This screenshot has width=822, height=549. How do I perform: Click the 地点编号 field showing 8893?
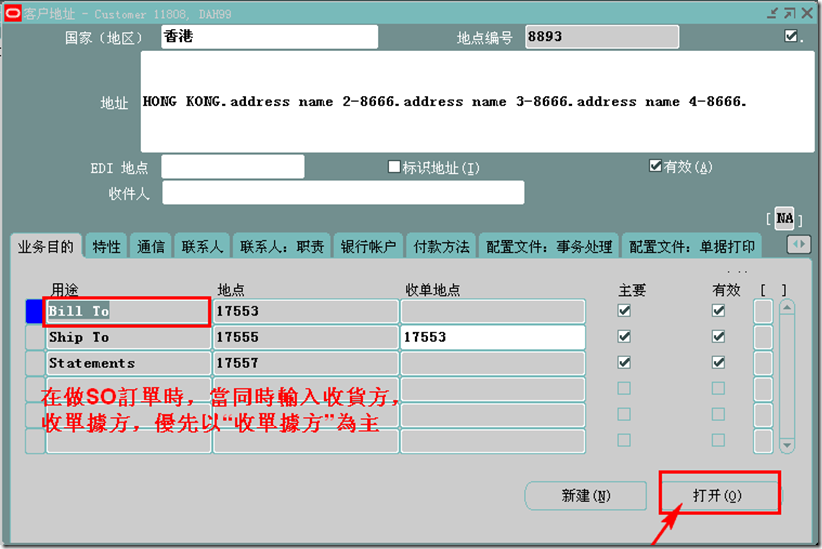tap(602, 37)
